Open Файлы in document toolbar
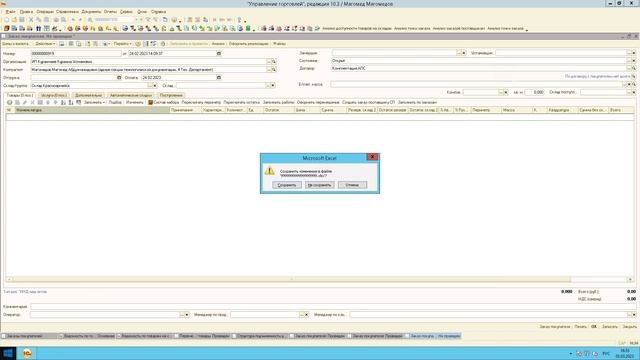The height and width of the screenshot is (360, 640). [x=279, y=44]
